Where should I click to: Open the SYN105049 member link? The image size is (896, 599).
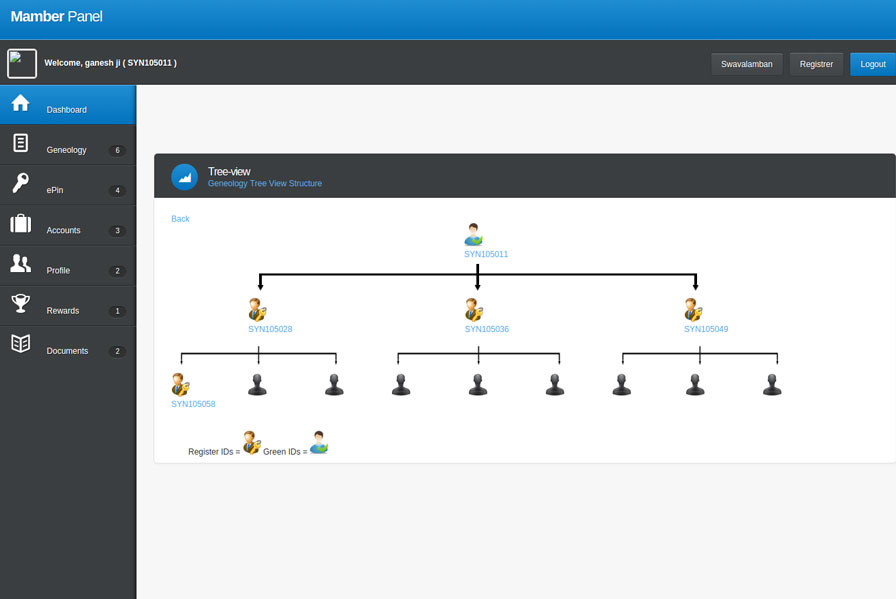(706, 329)
